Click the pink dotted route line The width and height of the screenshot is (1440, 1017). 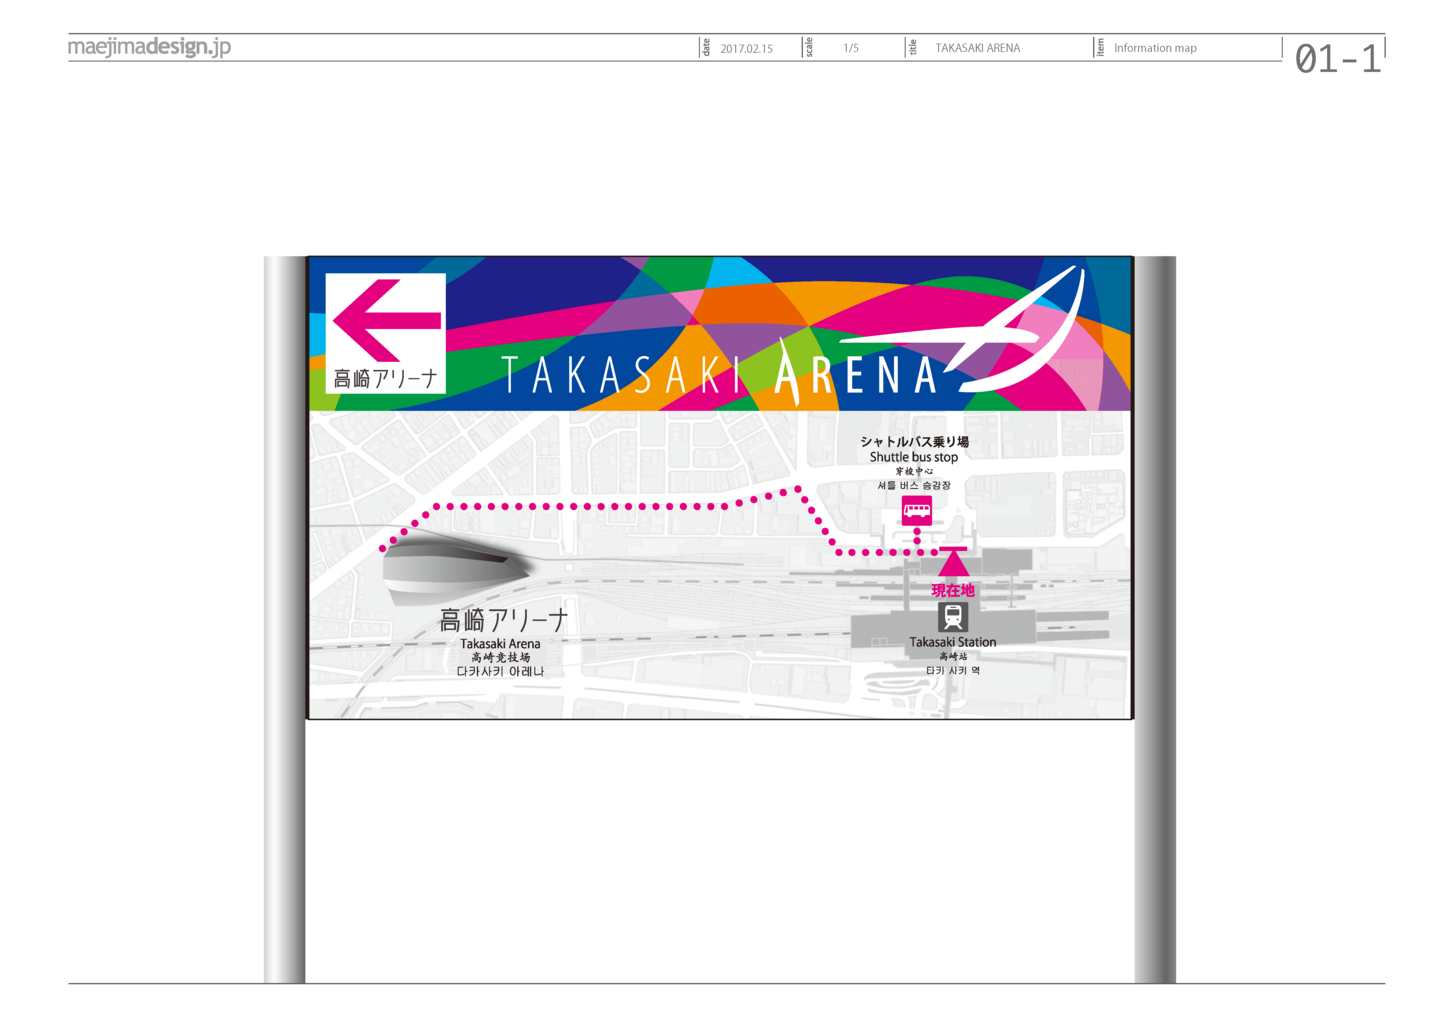(x=600, y=506)
